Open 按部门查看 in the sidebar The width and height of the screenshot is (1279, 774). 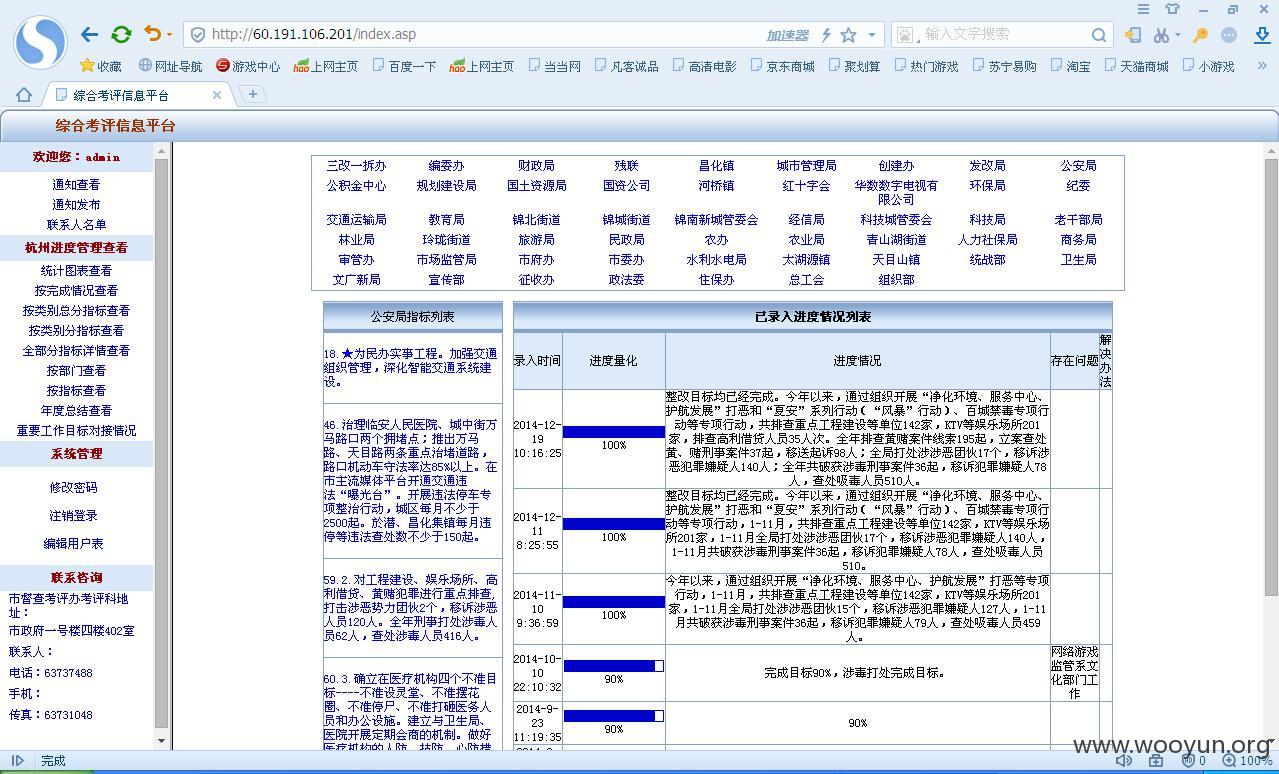(x=76, y=371)
